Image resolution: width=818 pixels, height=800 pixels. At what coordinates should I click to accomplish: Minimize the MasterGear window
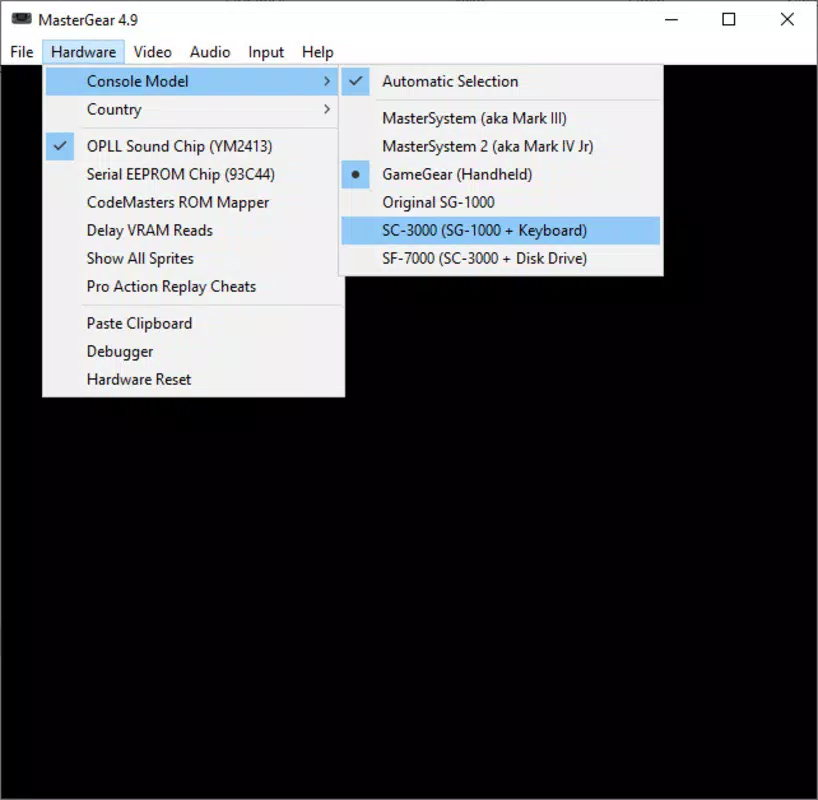671,20
